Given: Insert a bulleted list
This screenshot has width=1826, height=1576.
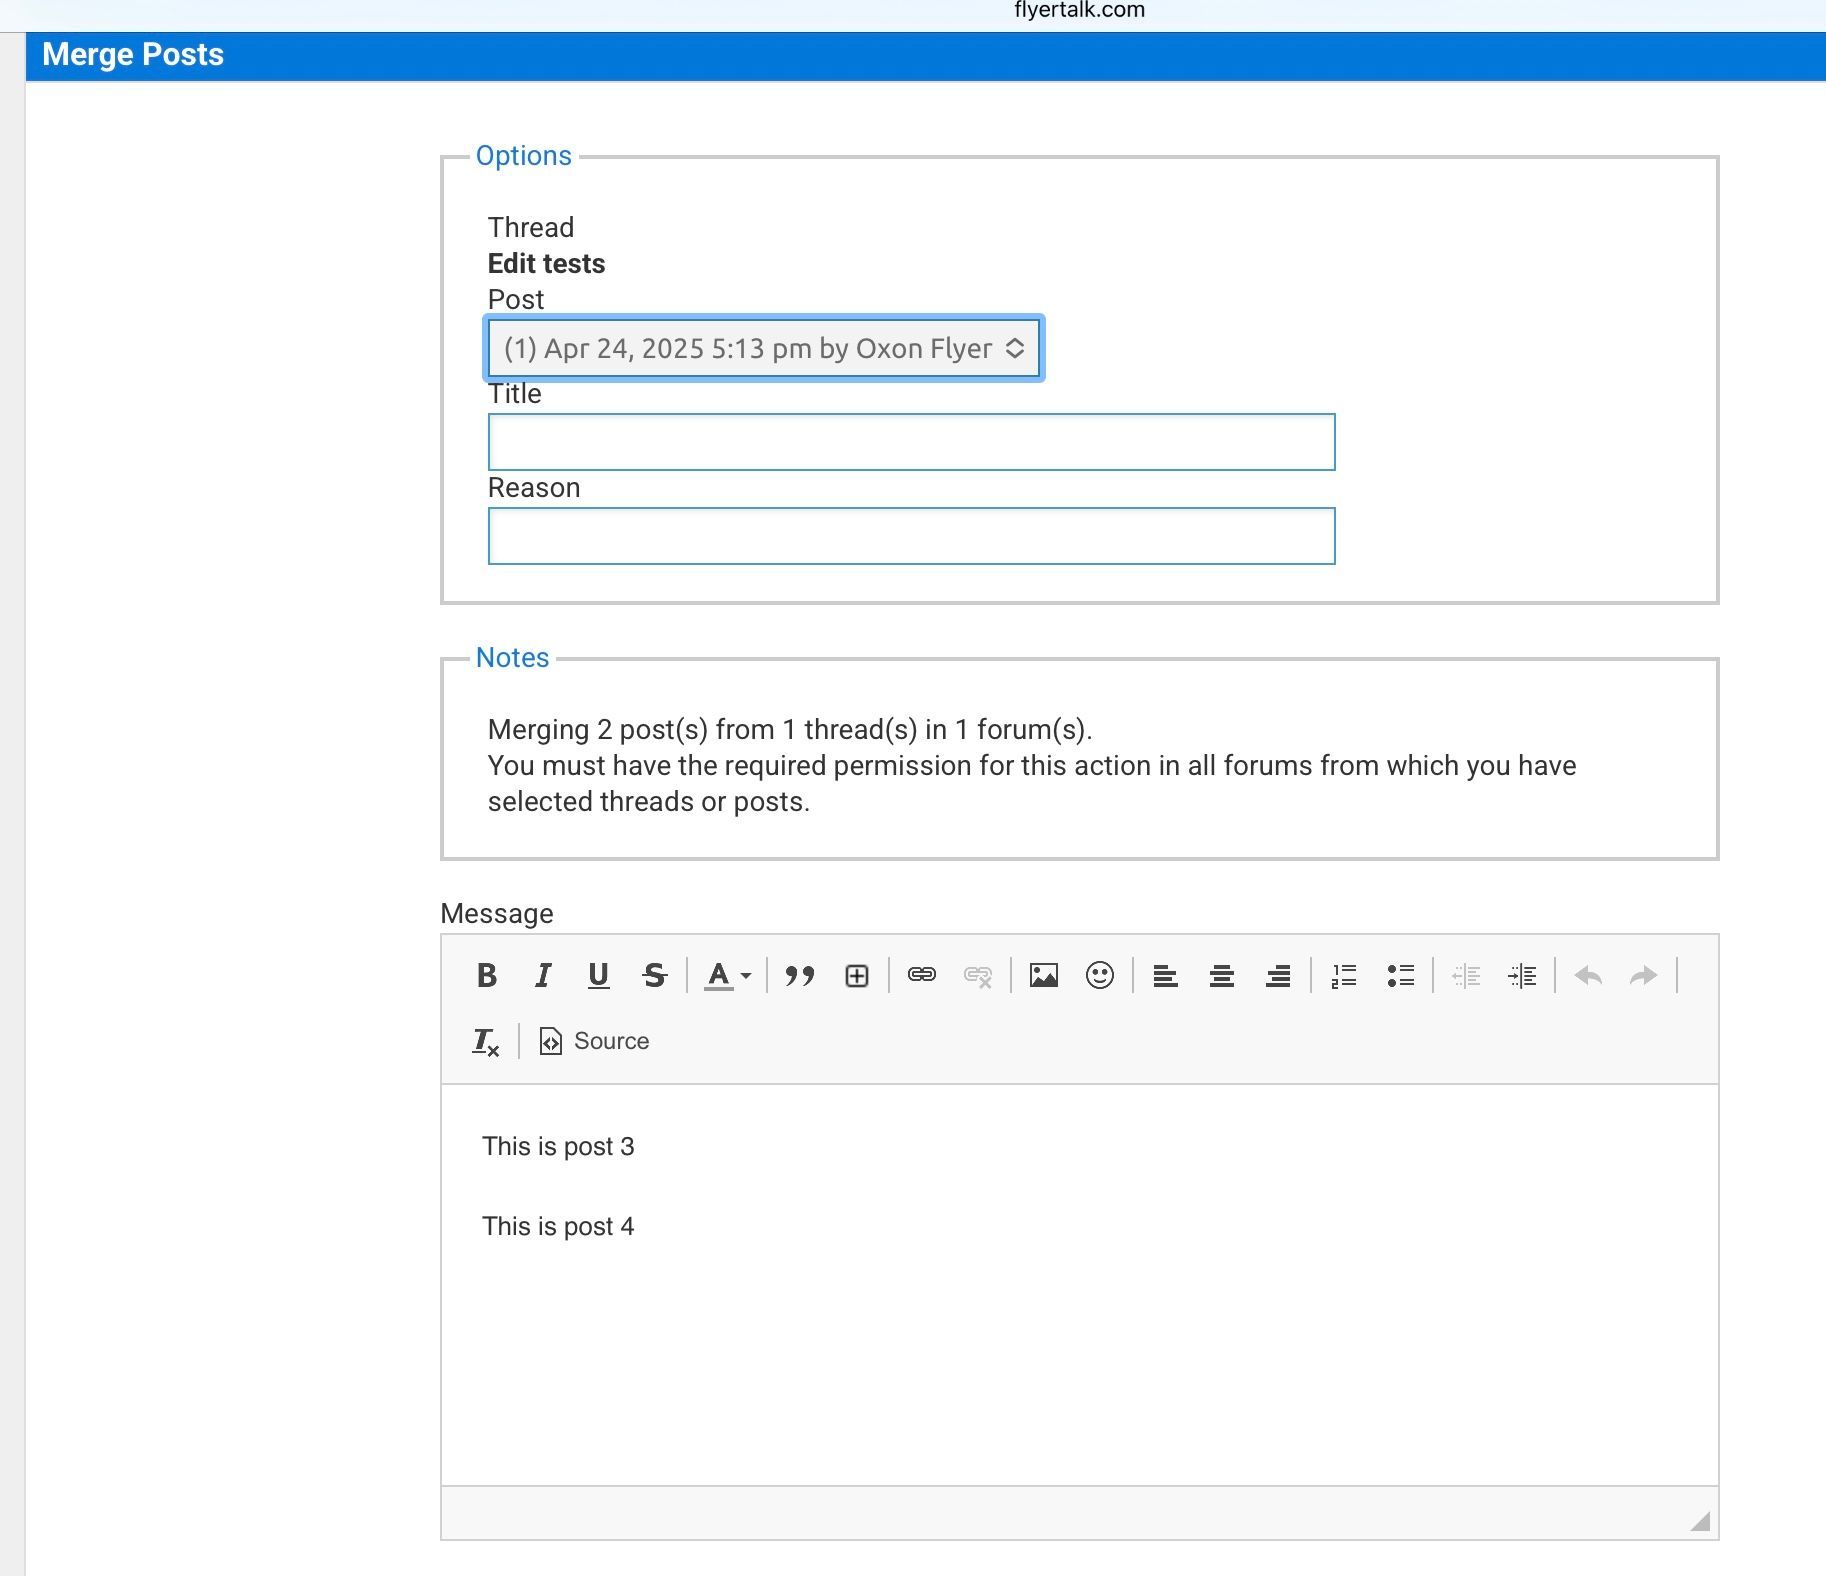Looking at the screenshot, I should 1400,975.
